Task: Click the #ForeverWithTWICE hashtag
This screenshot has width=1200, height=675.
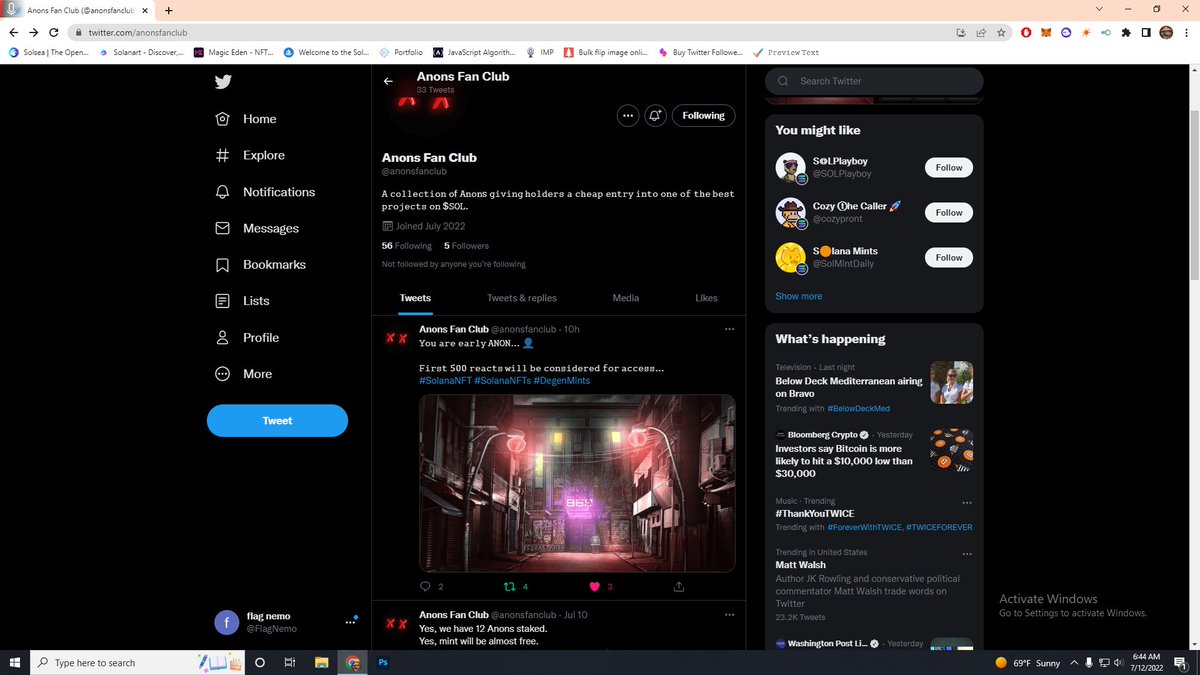Action: pos(864,527)
